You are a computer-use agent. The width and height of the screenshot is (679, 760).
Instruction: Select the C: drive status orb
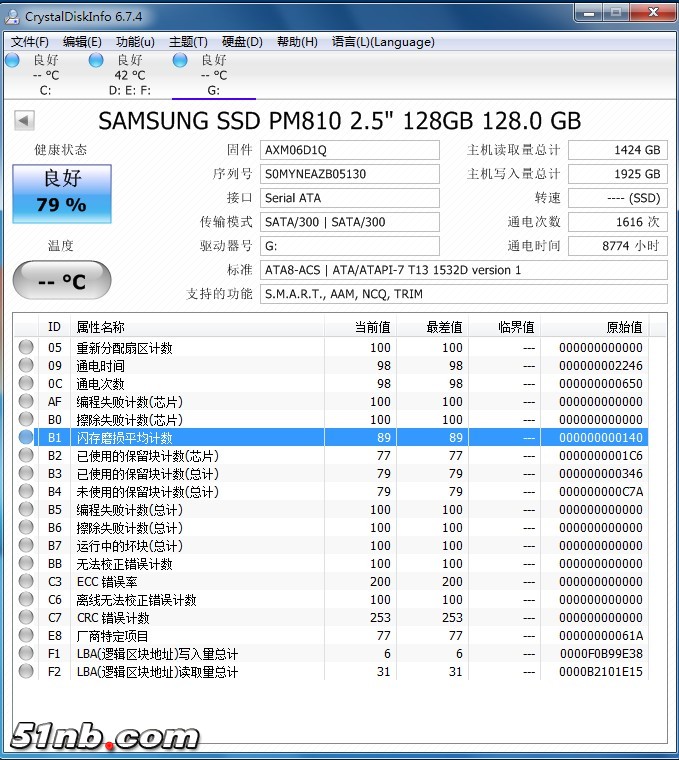pyautogui.click(x=12, y=60)
